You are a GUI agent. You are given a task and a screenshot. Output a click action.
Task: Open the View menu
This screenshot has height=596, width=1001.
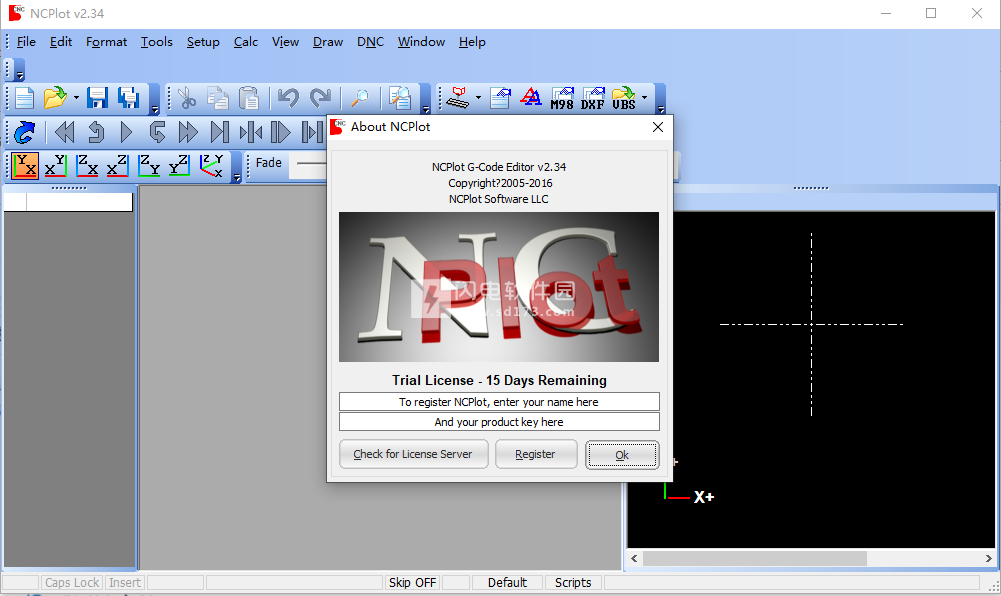(285, 42)
